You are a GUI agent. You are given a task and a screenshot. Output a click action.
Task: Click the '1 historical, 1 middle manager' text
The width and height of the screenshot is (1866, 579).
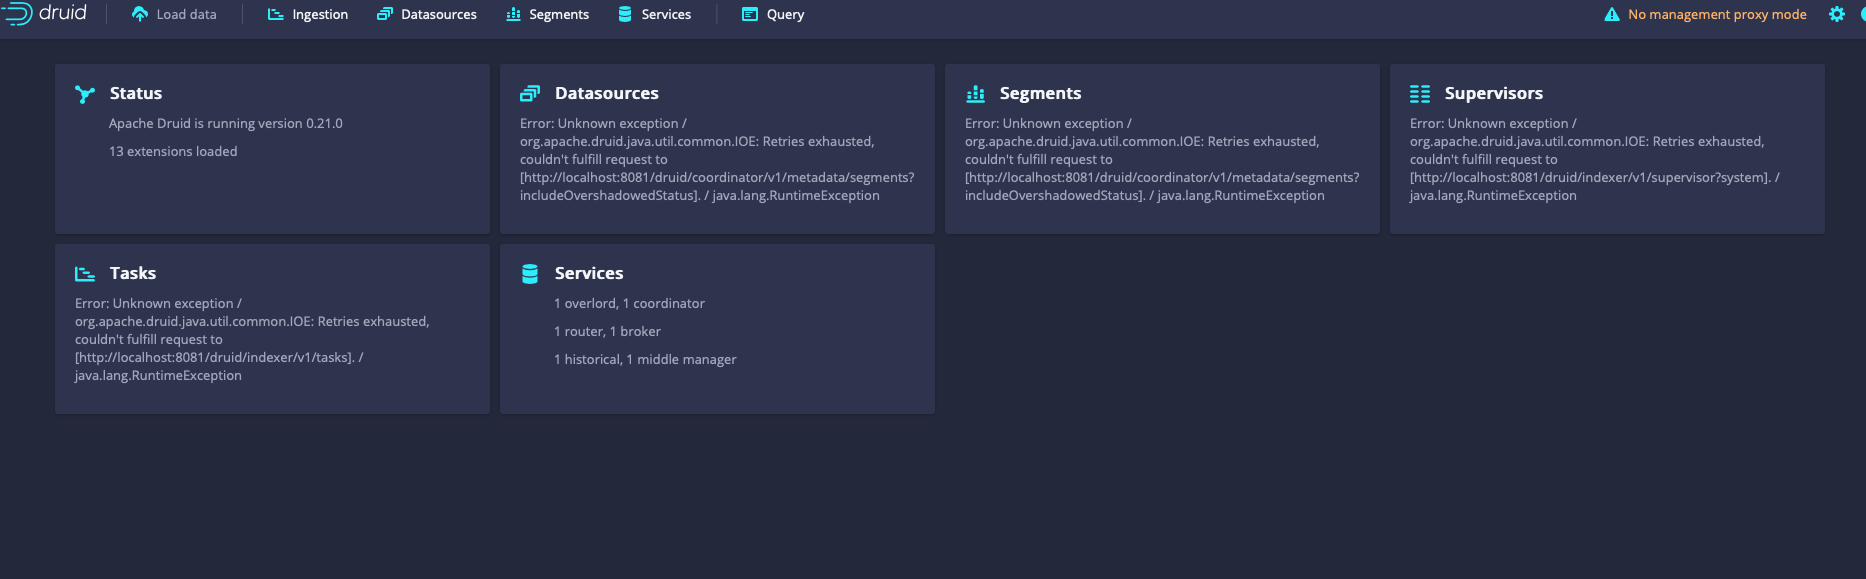click(645, 359)
